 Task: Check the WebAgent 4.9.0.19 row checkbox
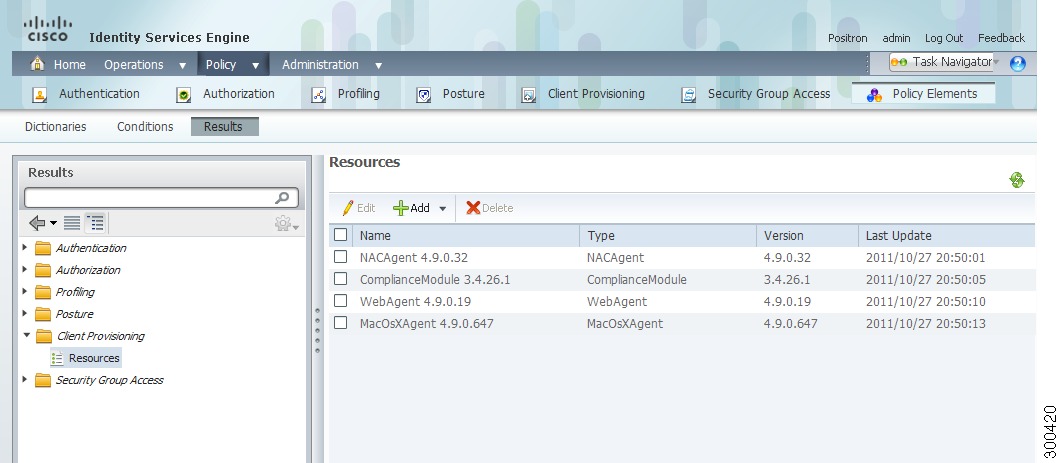[x=341, y=301]
